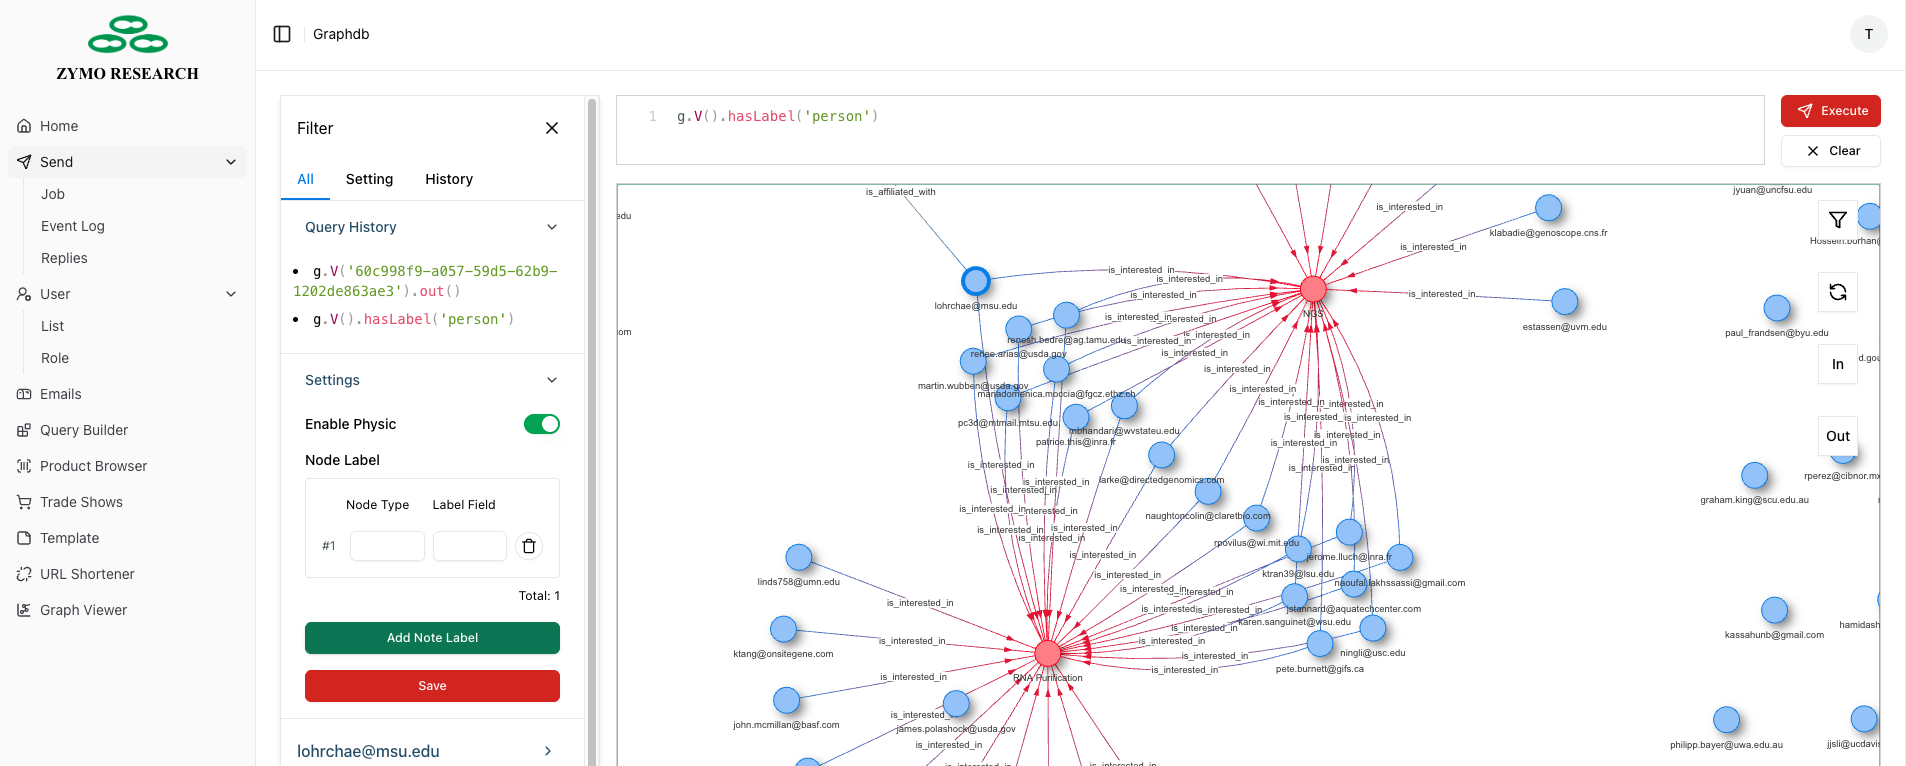1906x766 pixels.
Task: Toggle the sidebar panel icon
Action: click(x=282, y=34)
